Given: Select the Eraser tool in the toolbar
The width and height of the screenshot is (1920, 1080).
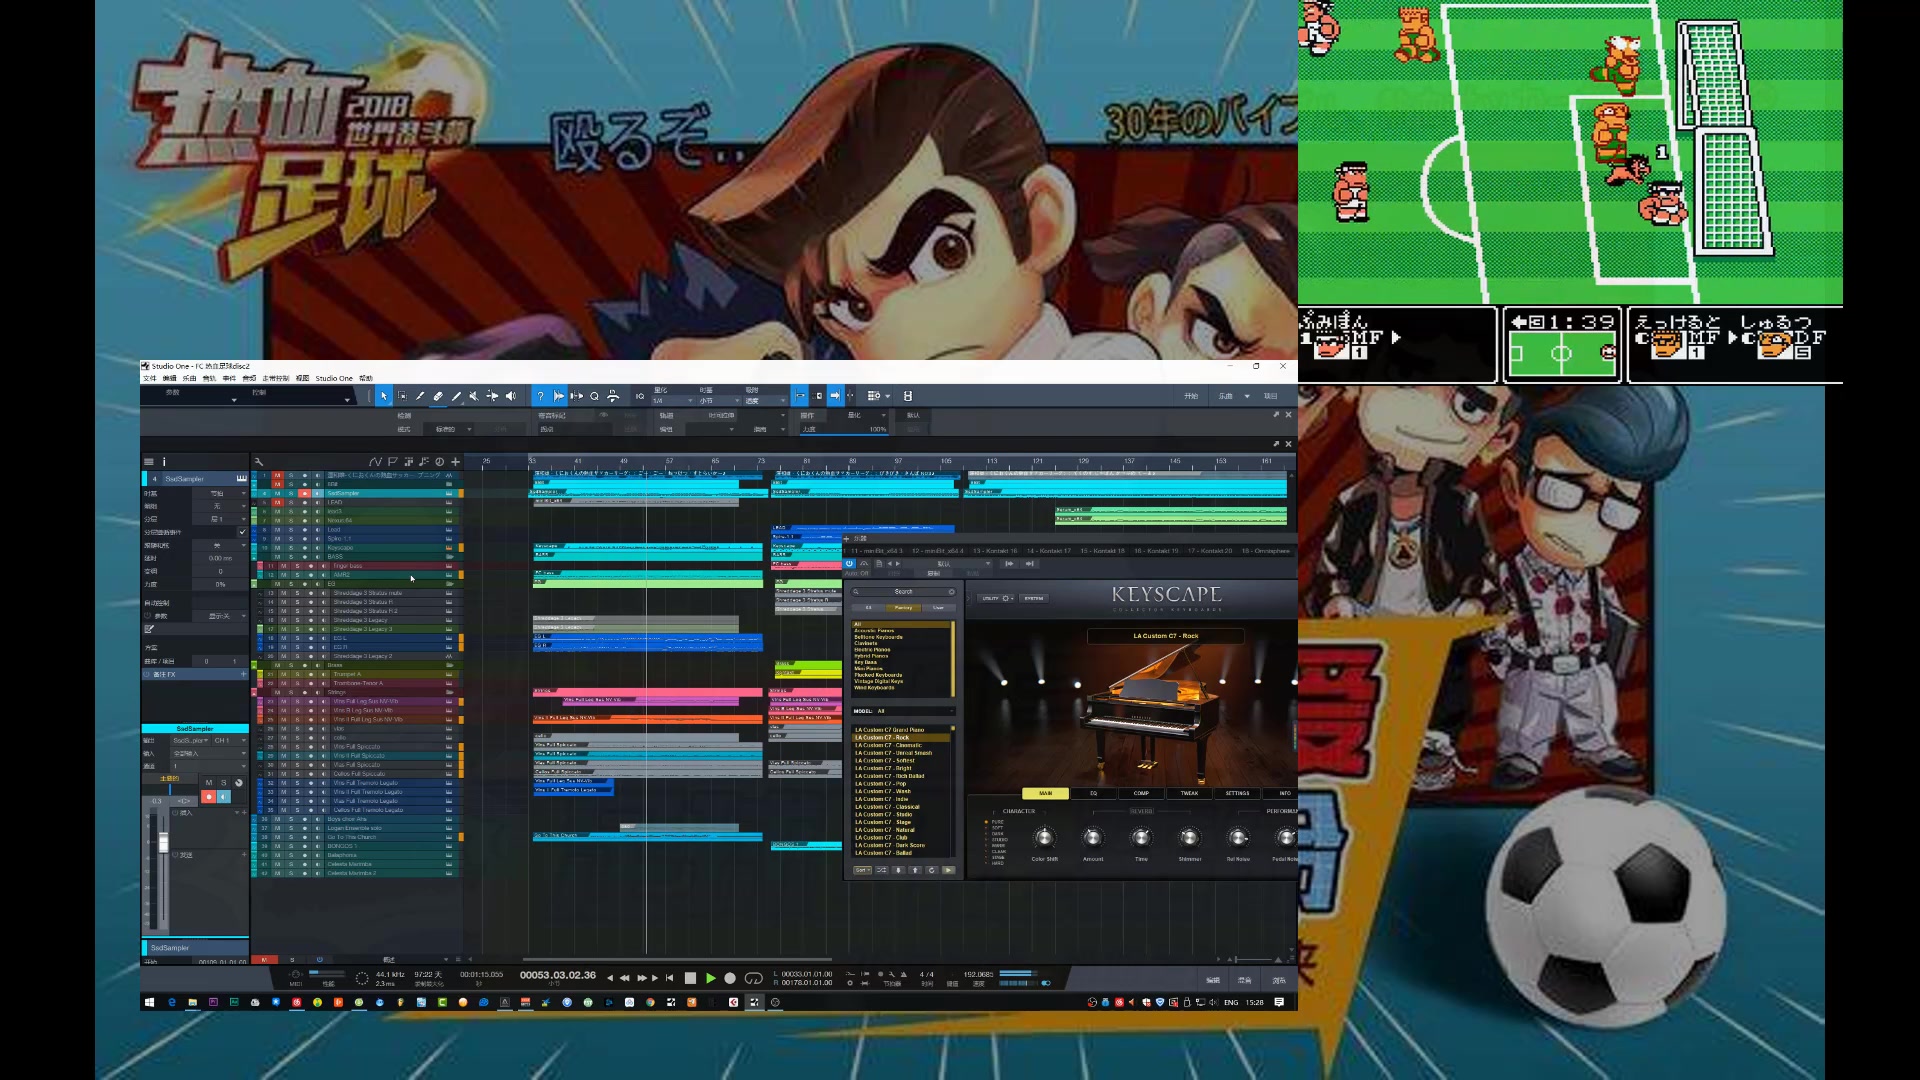Looking at the screenshot, I should (438, 396).
